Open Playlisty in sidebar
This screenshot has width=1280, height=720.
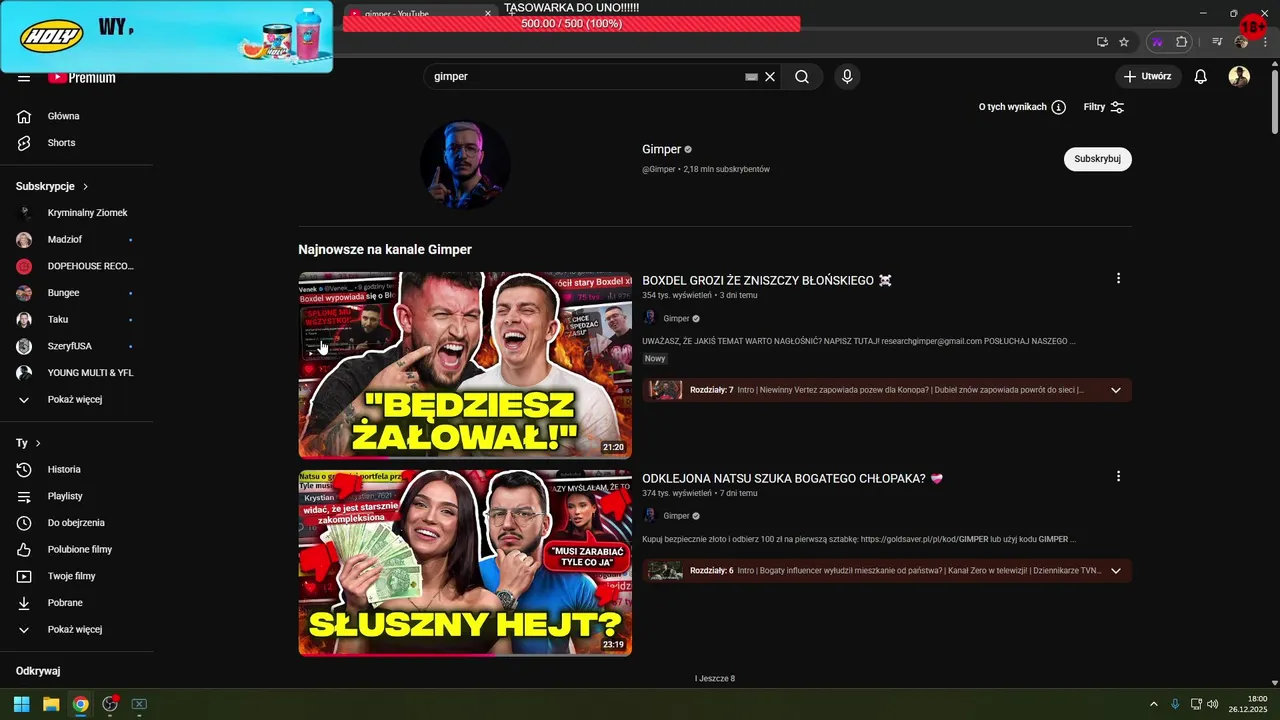[x=76, y=496]
